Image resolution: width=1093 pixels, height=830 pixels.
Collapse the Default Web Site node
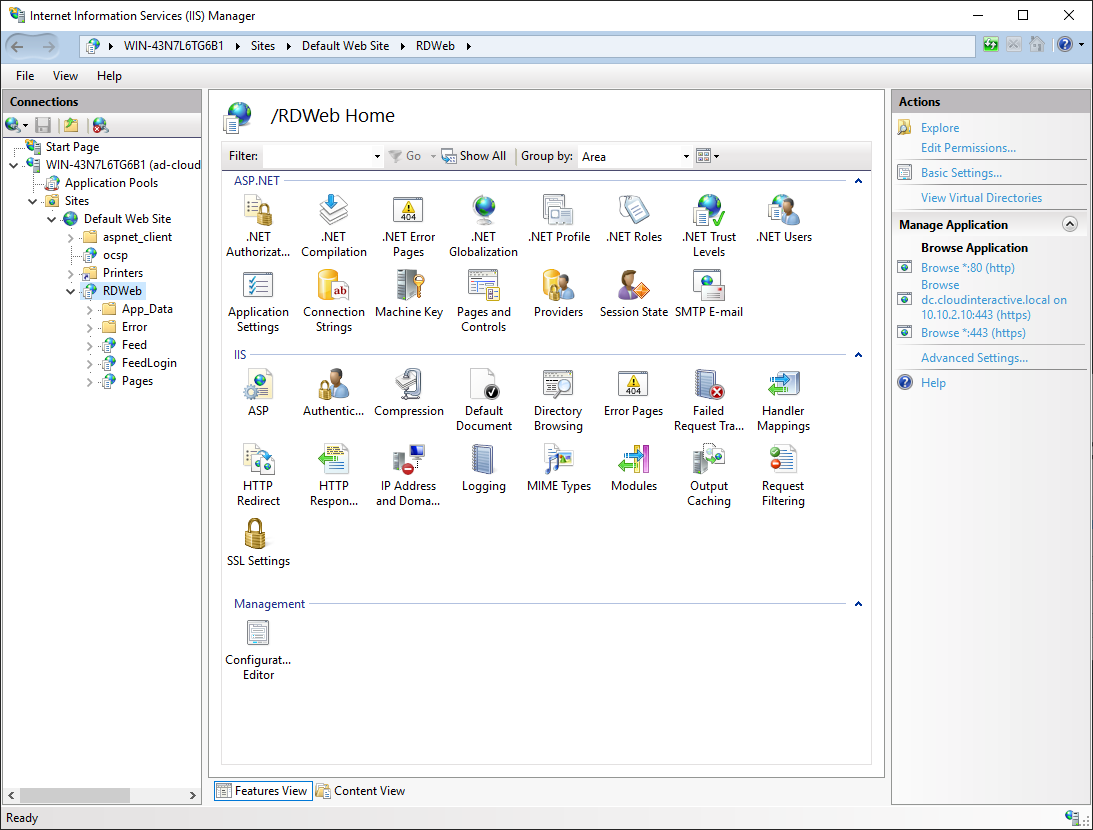52,220
